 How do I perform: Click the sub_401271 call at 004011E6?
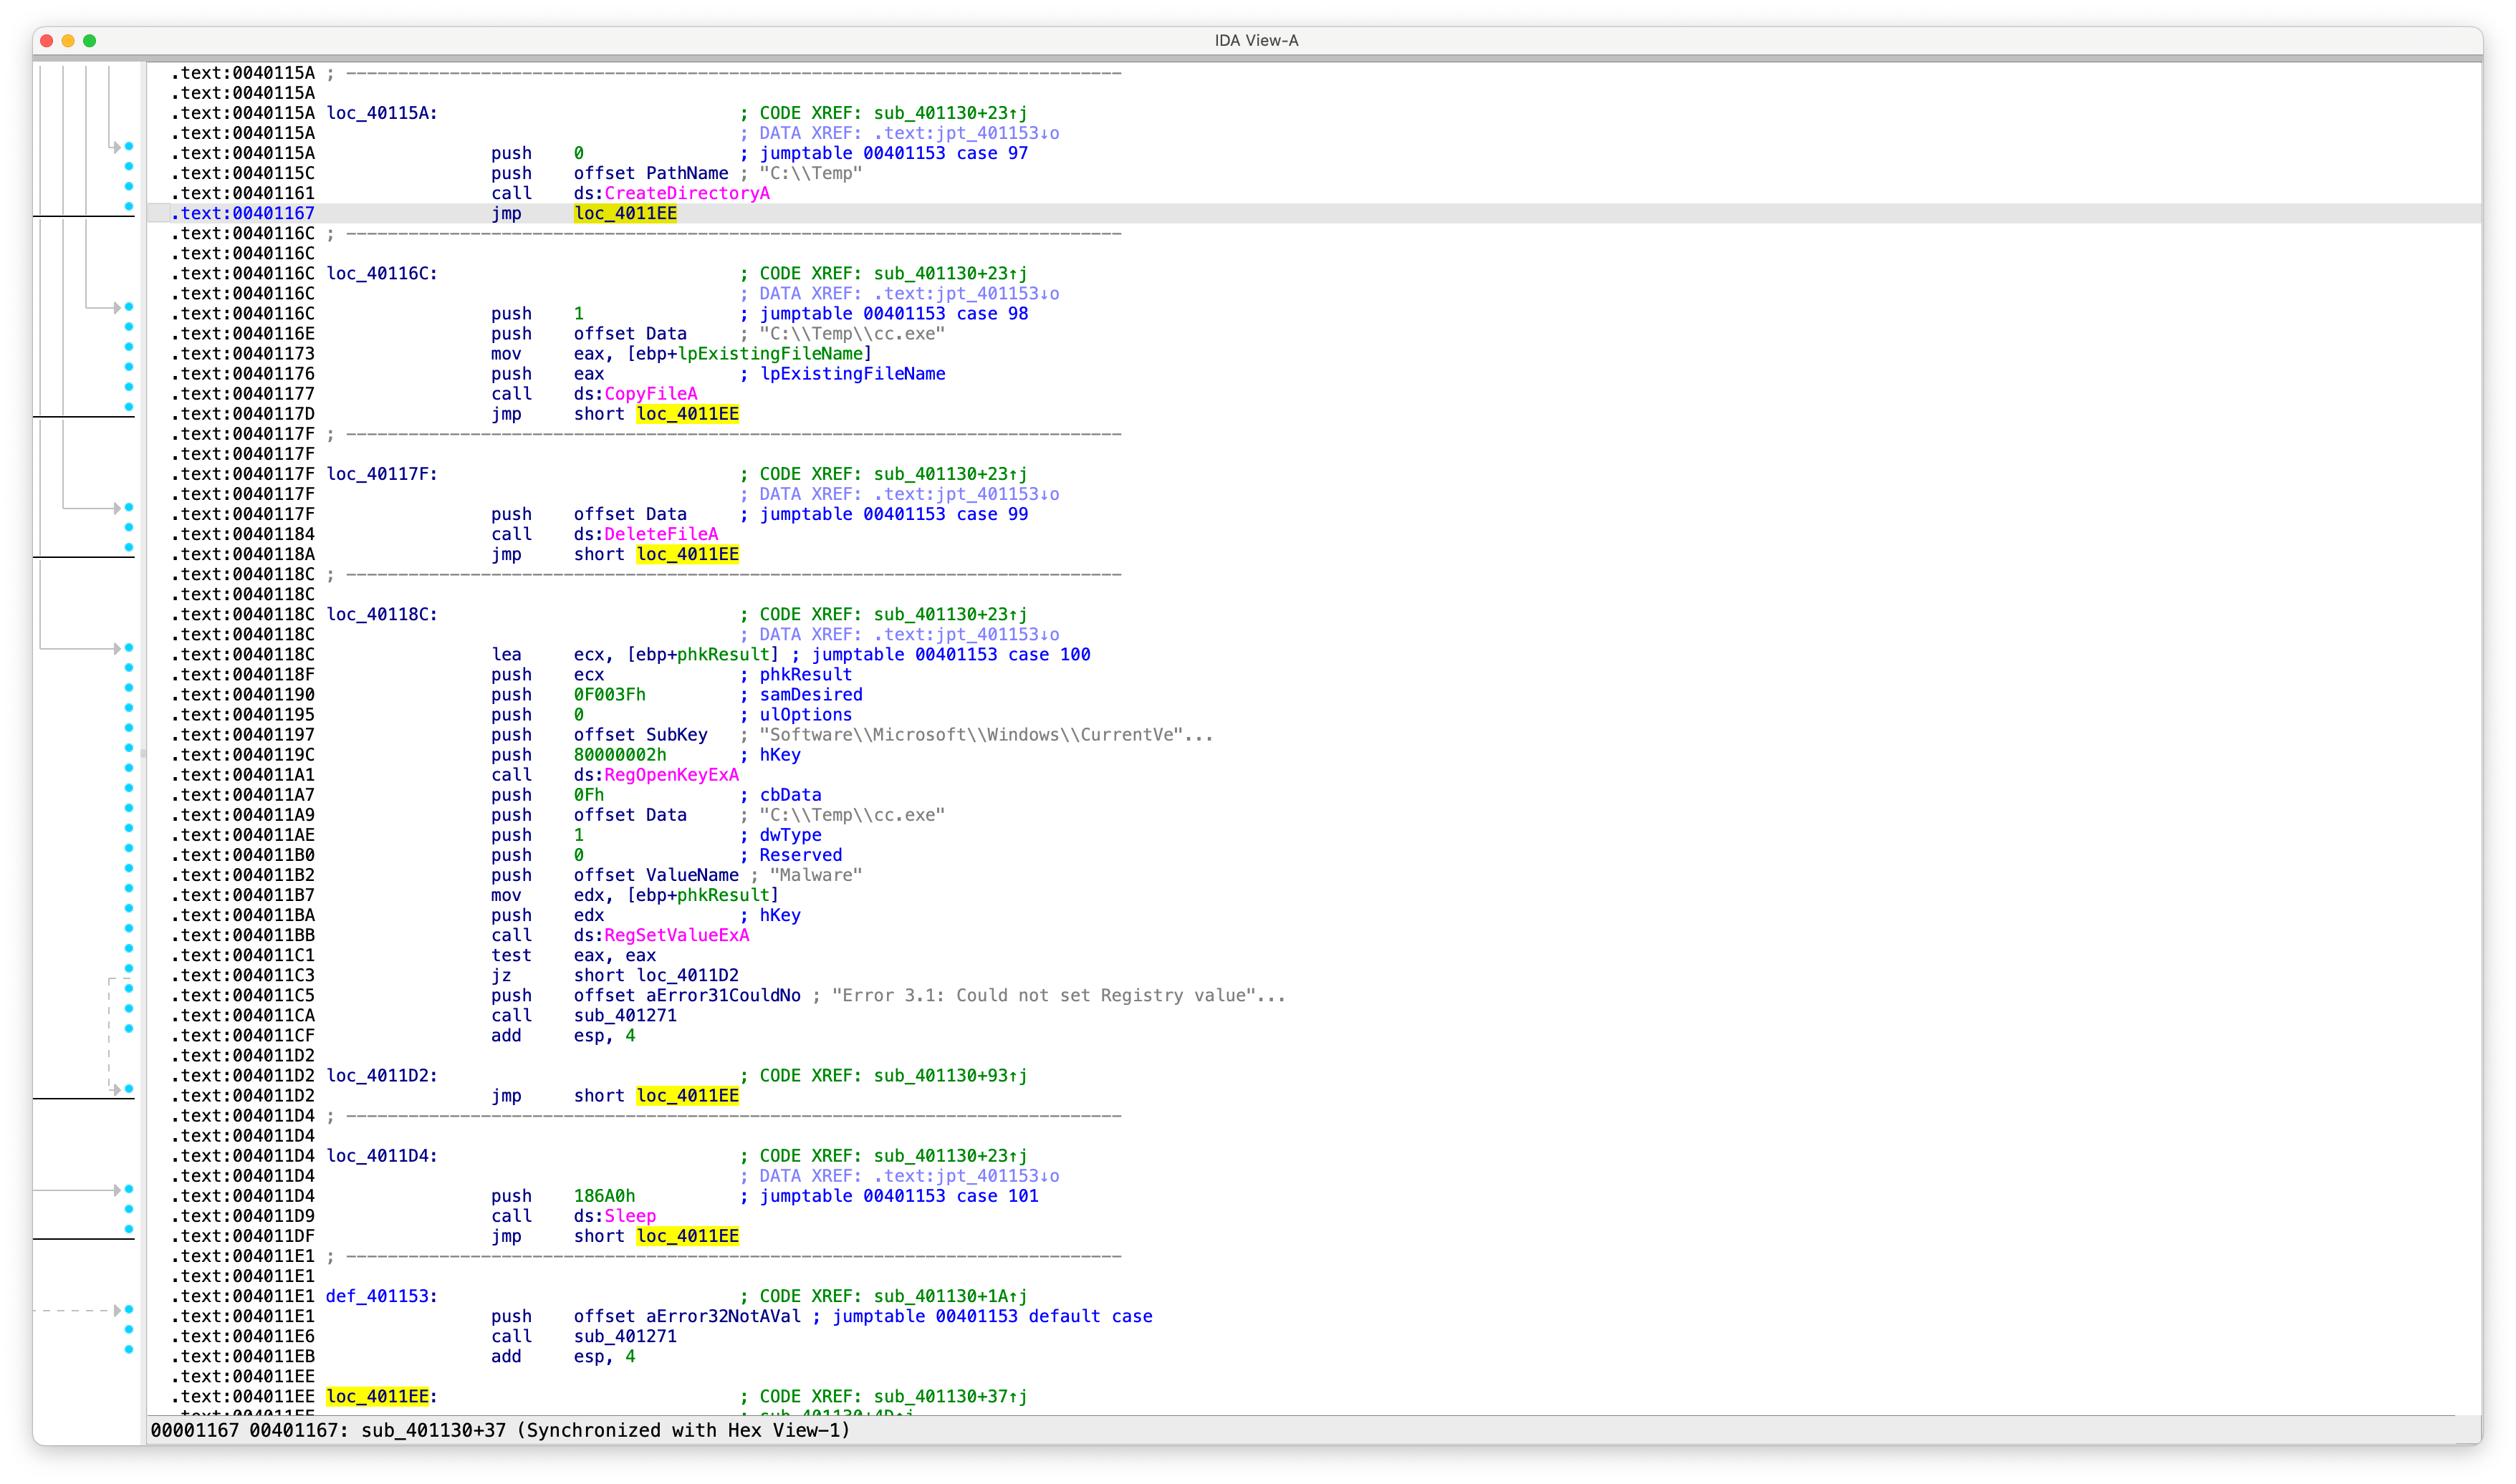[625, 1336]
